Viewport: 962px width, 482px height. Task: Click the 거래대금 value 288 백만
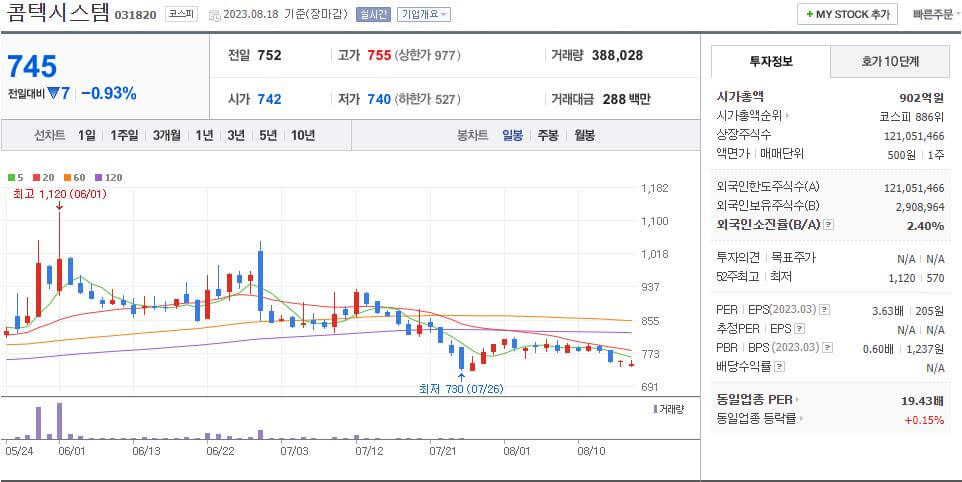(626, 99)
